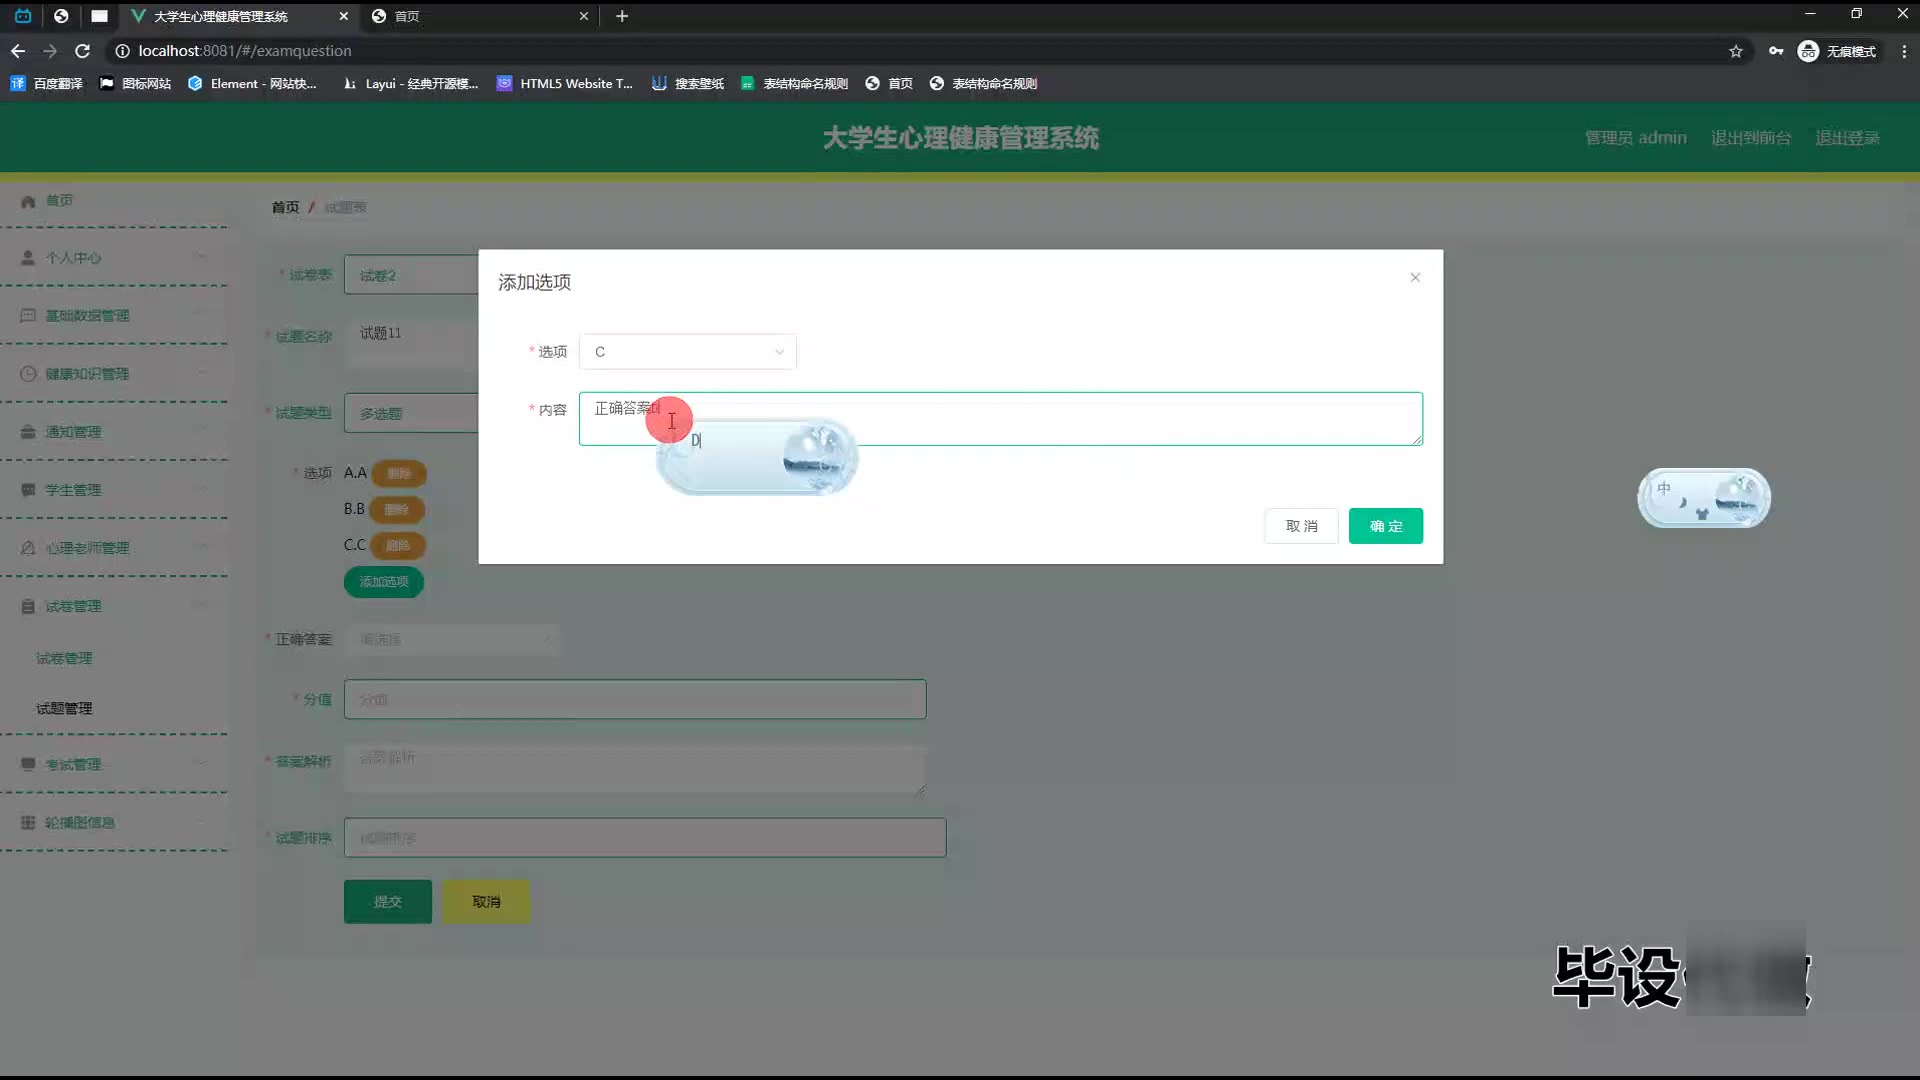Open the HTML5 Website T... bookmark
The height and width of the screenshot is (1080, 1920).
[x=565, y=84]
